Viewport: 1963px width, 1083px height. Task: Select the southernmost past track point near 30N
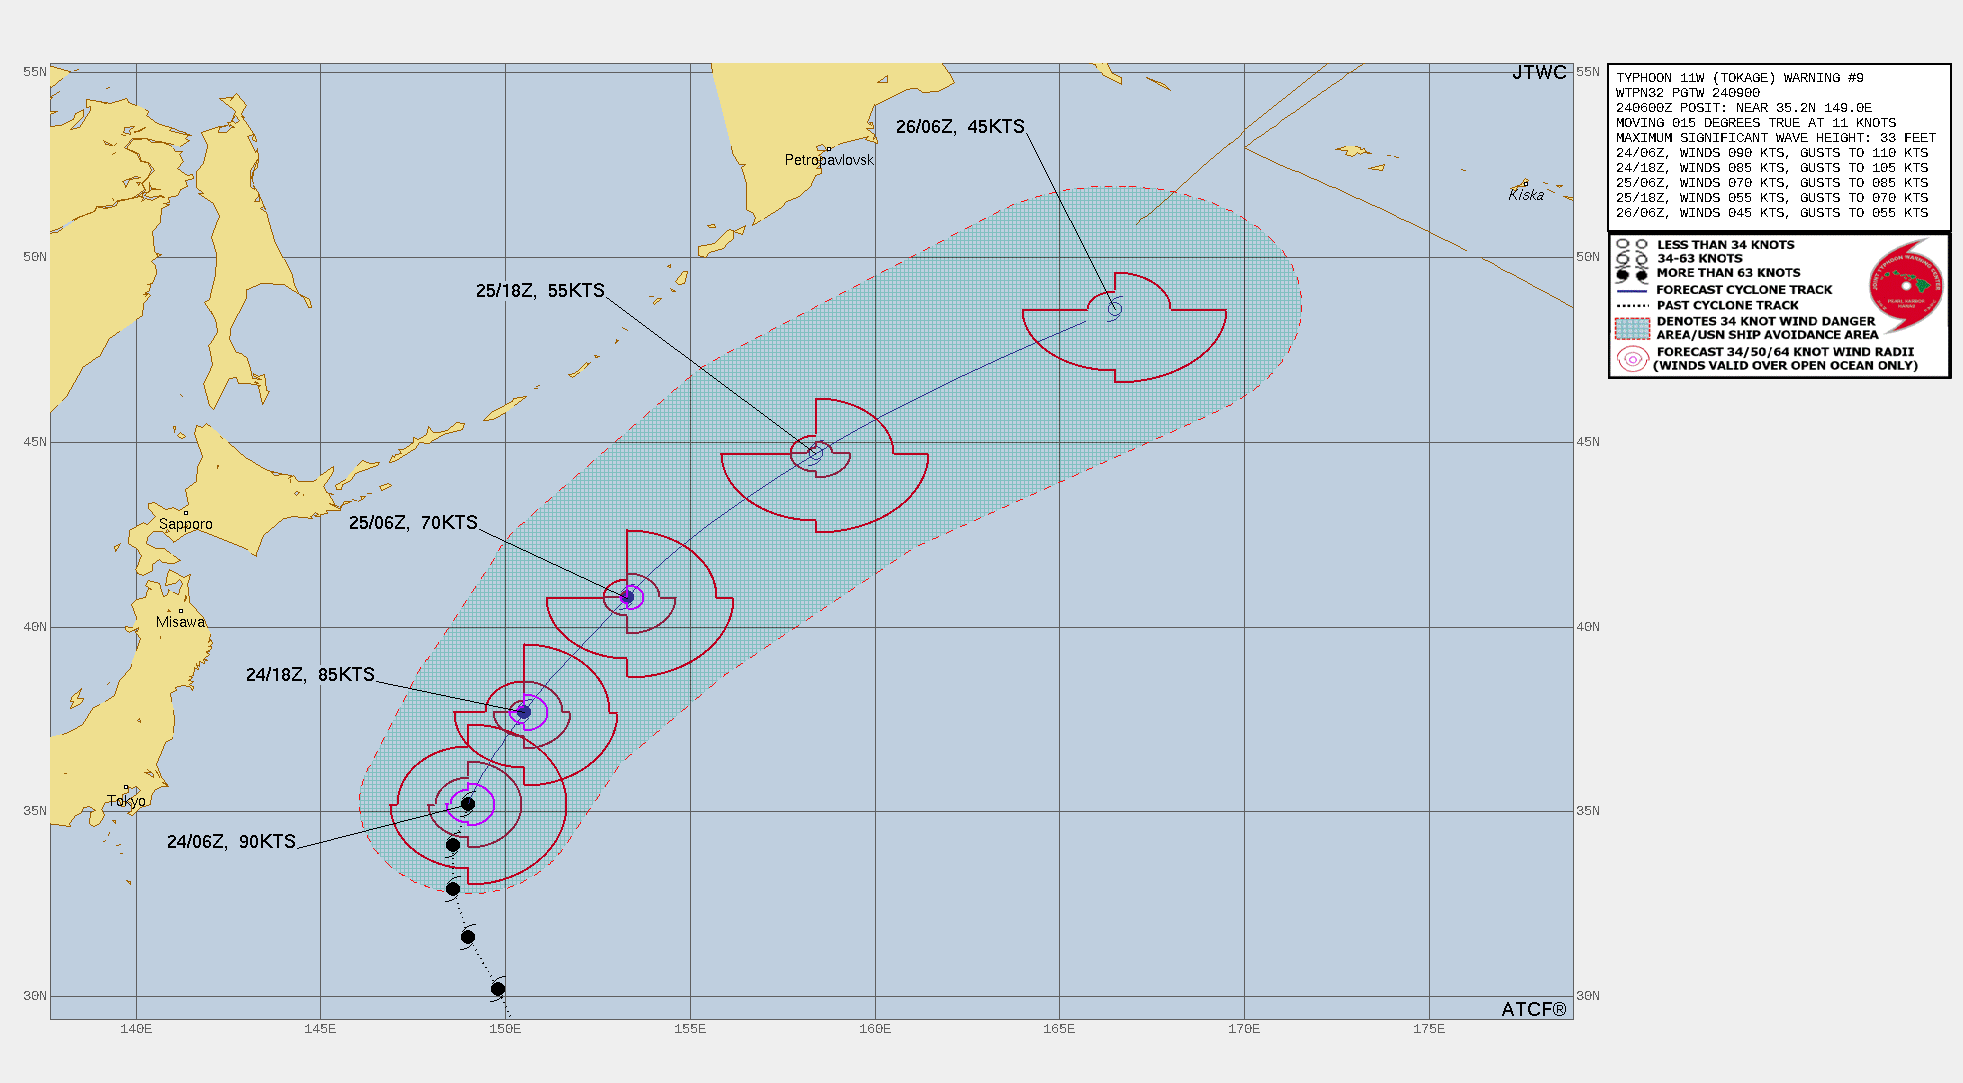tap(498, 989)
